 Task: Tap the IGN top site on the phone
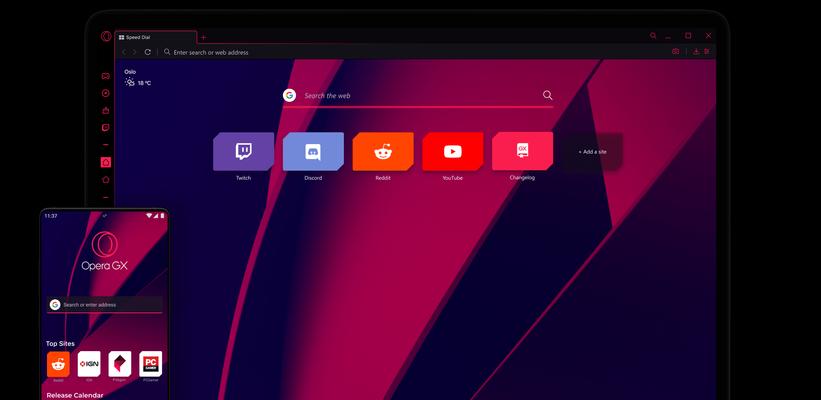pos(89,364)
